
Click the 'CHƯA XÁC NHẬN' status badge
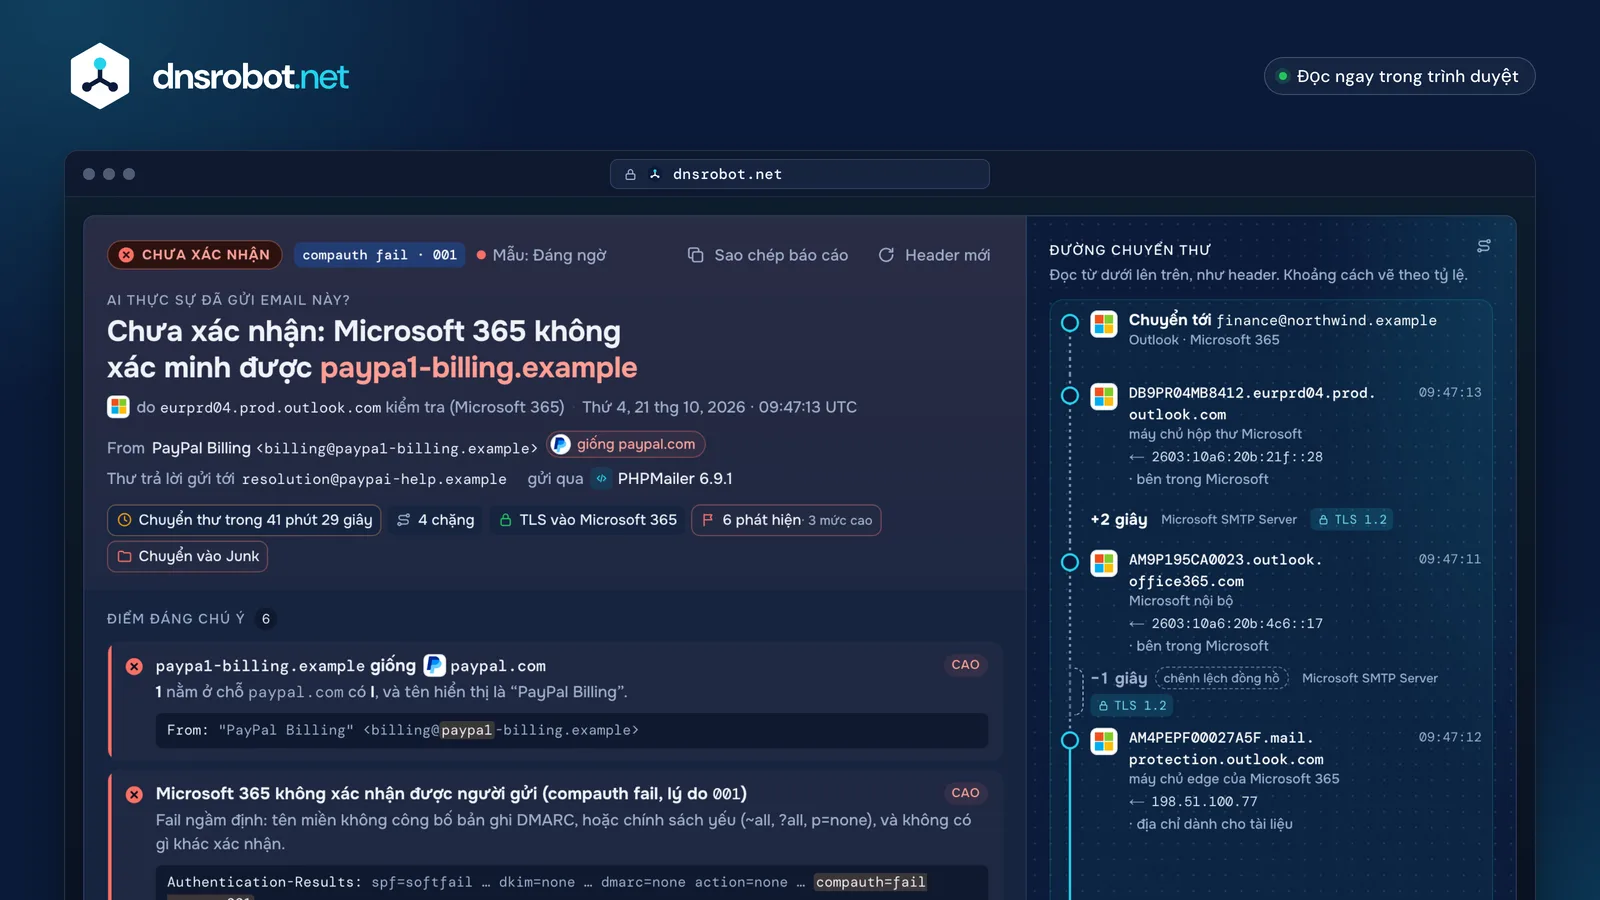tap(194, 255)
